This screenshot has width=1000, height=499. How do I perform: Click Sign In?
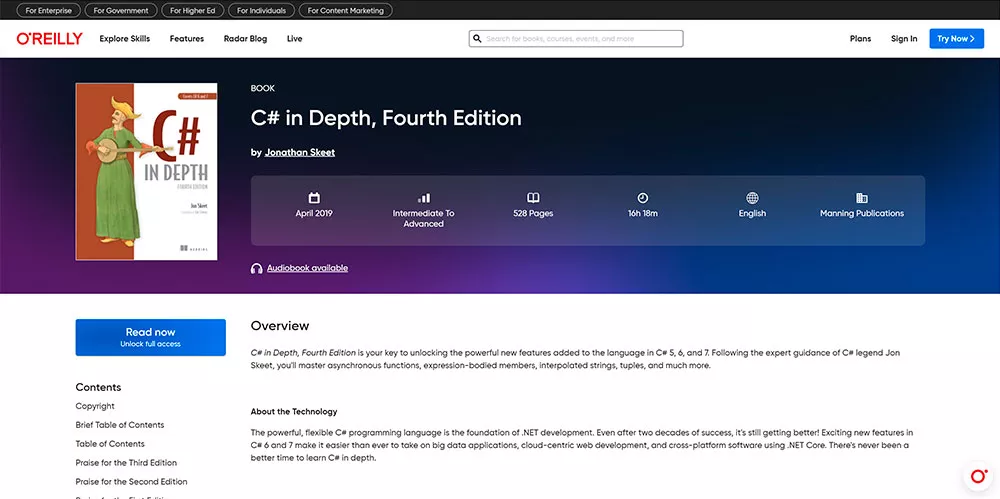click(904, 39)
